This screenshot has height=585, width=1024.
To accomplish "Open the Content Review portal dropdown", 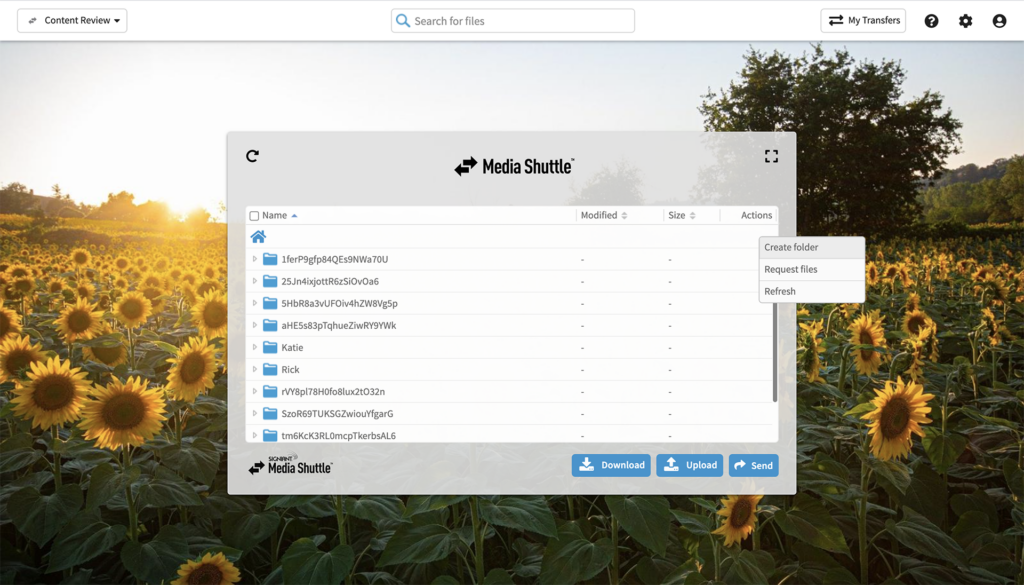I will pos(72,20).
